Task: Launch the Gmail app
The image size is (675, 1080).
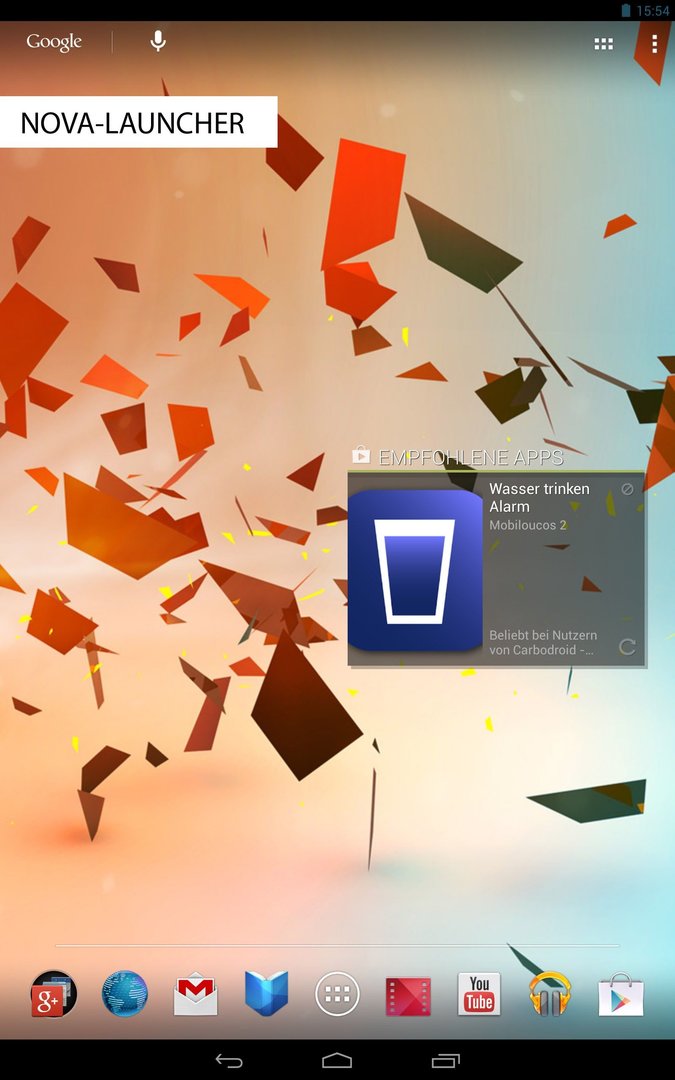Action: pyautogui.click(x=196, y=993)
